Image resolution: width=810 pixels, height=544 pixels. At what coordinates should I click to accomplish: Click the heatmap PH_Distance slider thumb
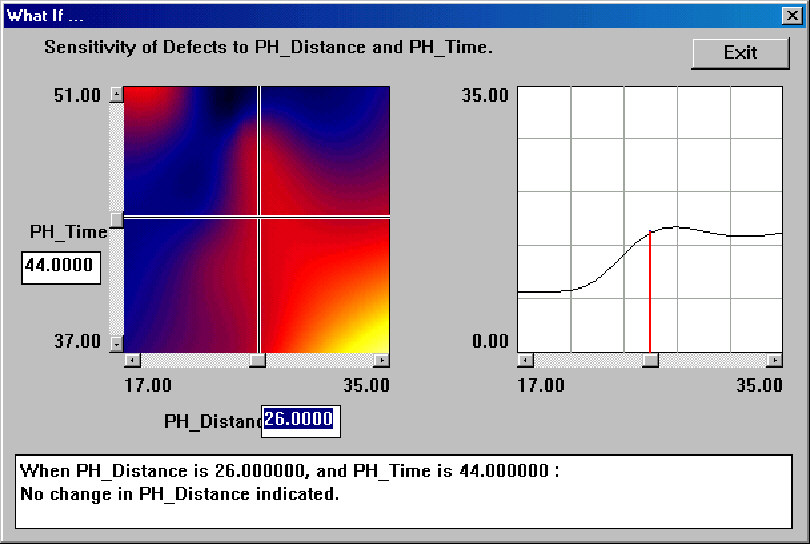coord(257,360)
